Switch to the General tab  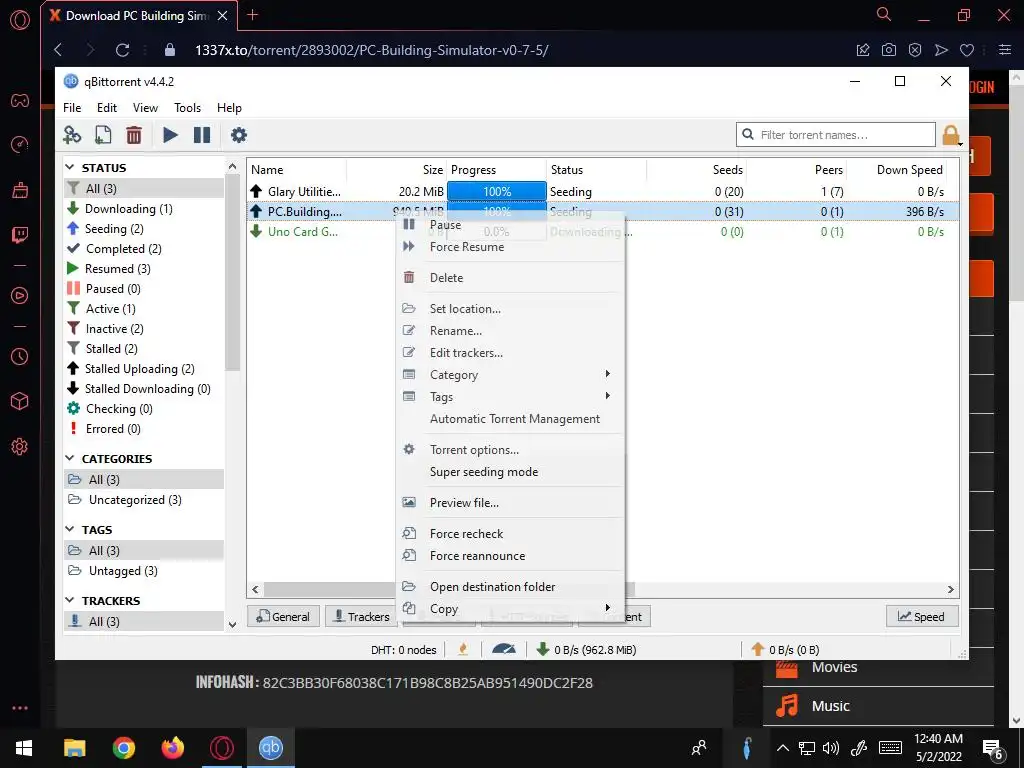(x=283, y=616)
